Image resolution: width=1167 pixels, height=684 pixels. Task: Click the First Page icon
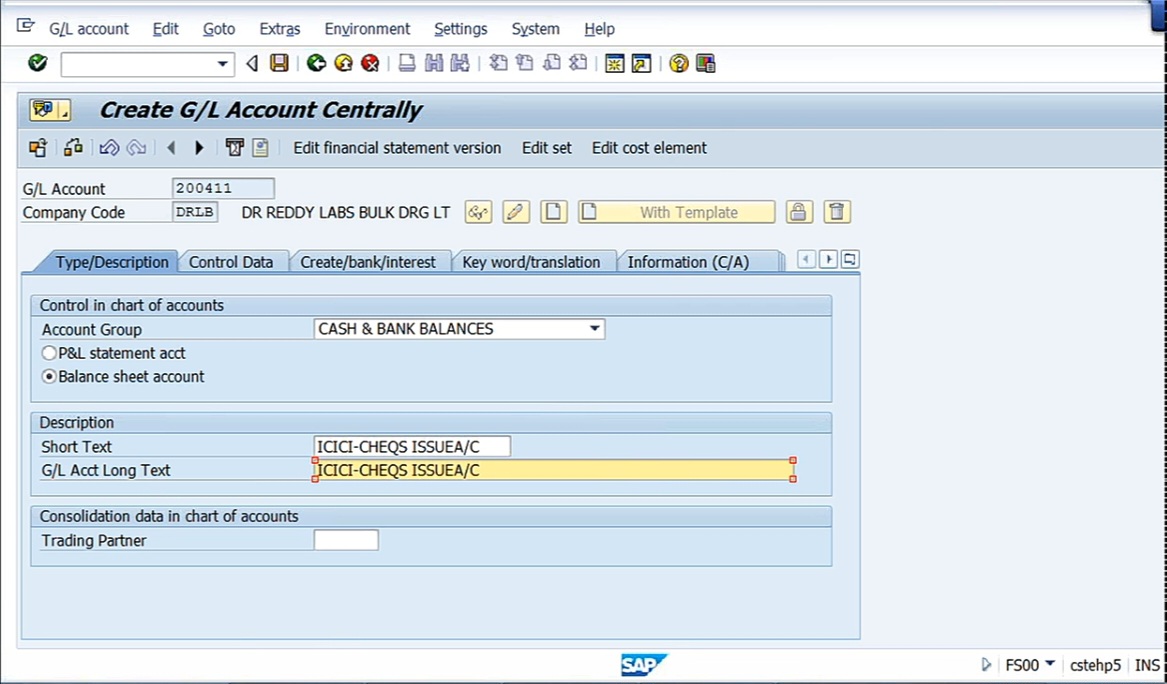498,63
